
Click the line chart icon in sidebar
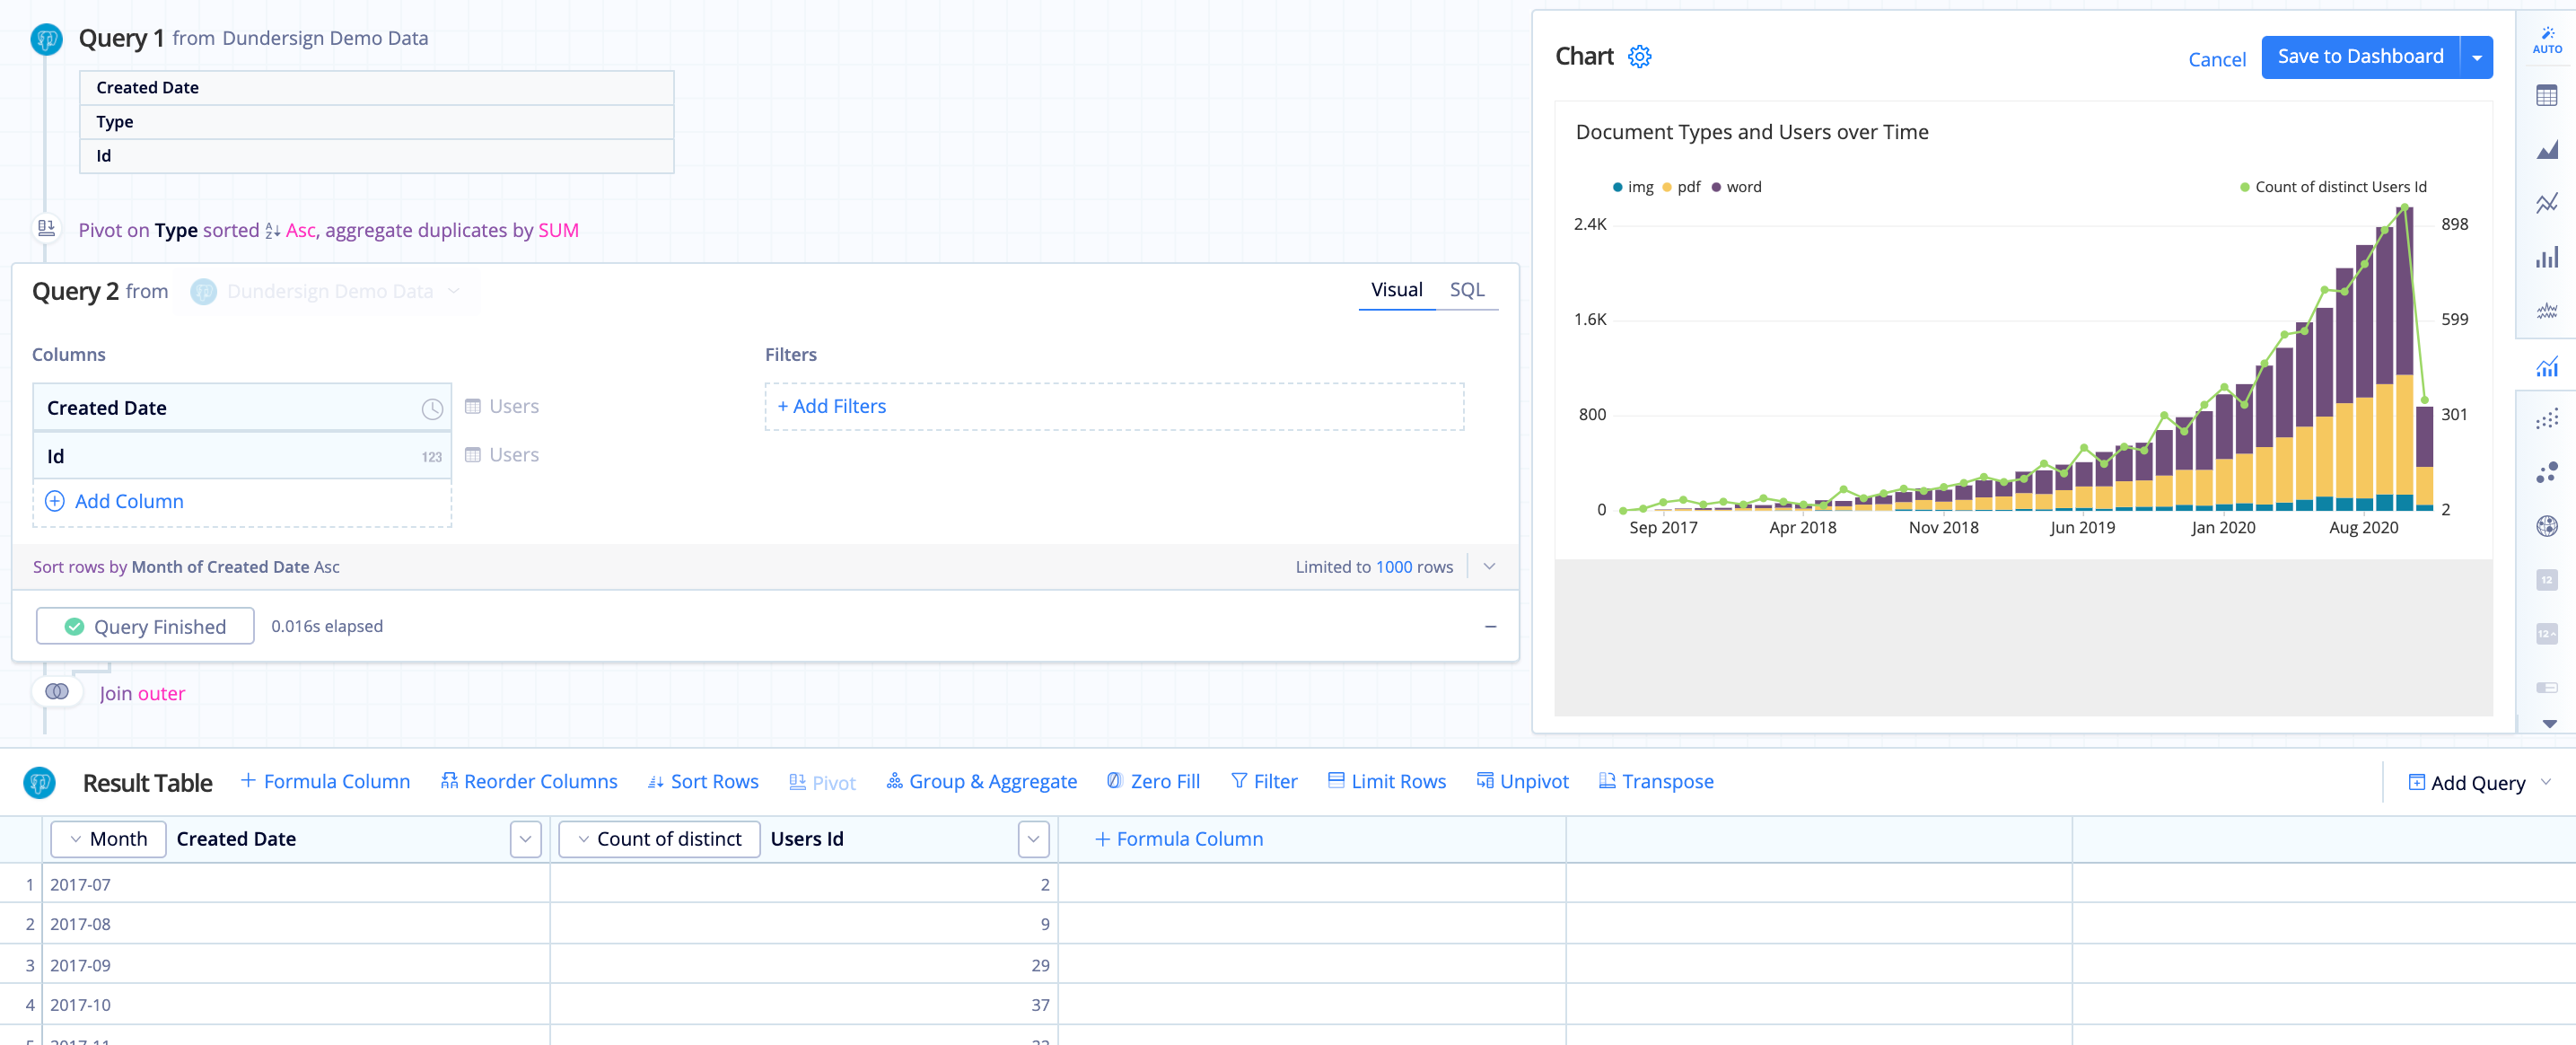click(x=2546, y=208)
